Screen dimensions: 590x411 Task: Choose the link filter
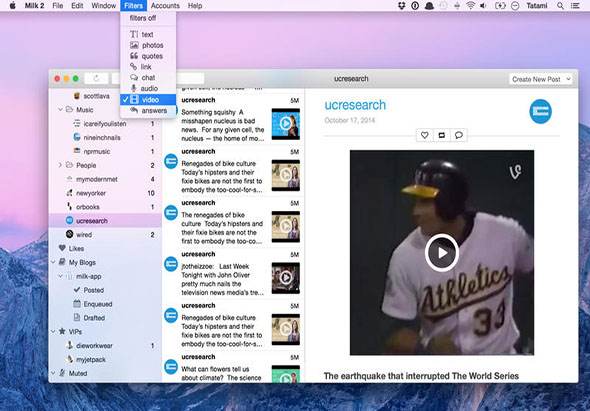tap(148, 67)
